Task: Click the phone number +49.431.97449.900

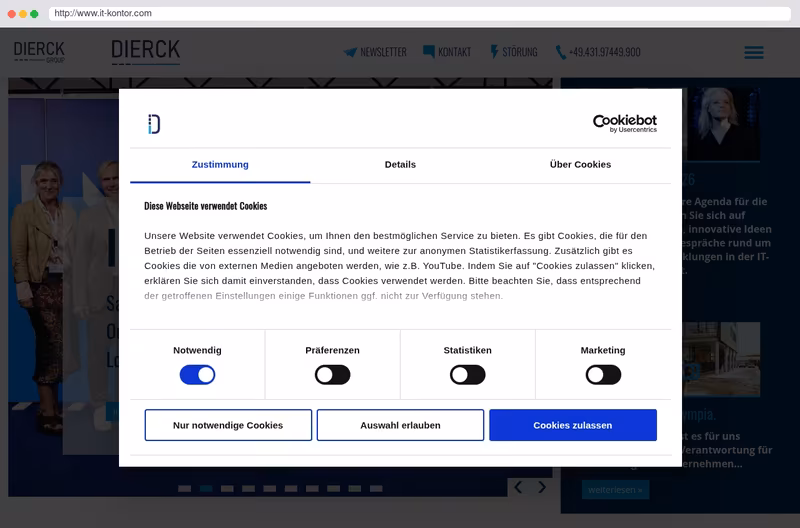Action: pos(605,52)
